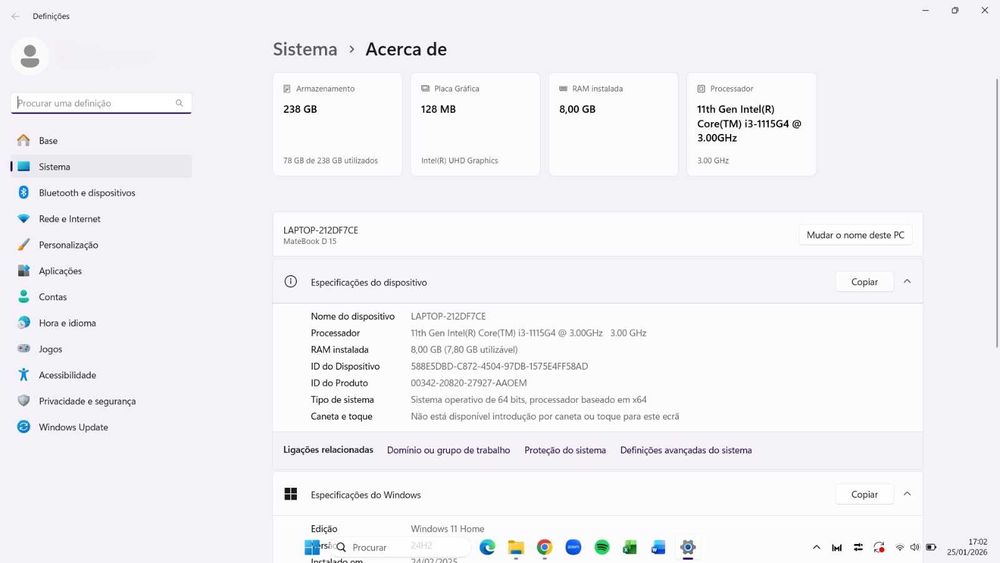Screen dimensions: 1000x563
Task: Open Windows Update settings
Action: click(x=101, y=427)
